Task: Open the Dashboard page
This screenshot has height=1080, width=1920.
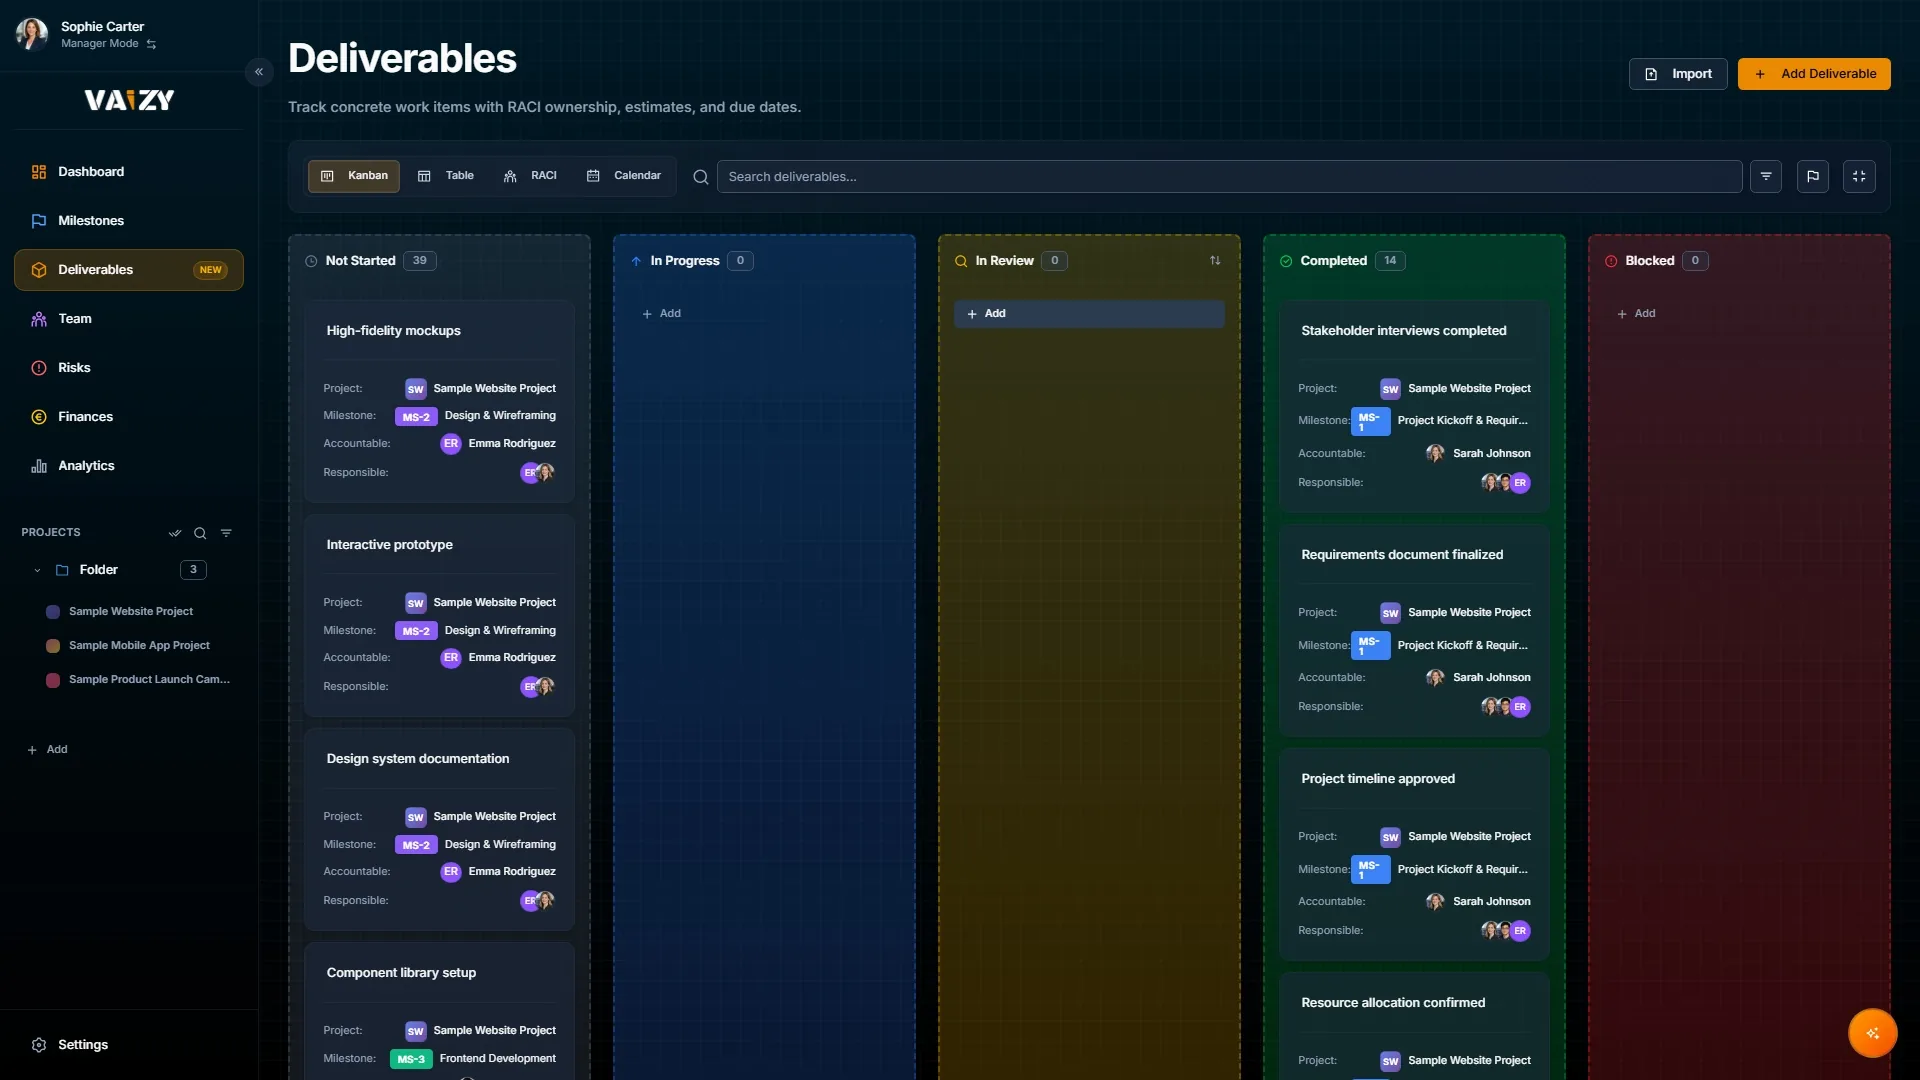Action: pos(129,172)
